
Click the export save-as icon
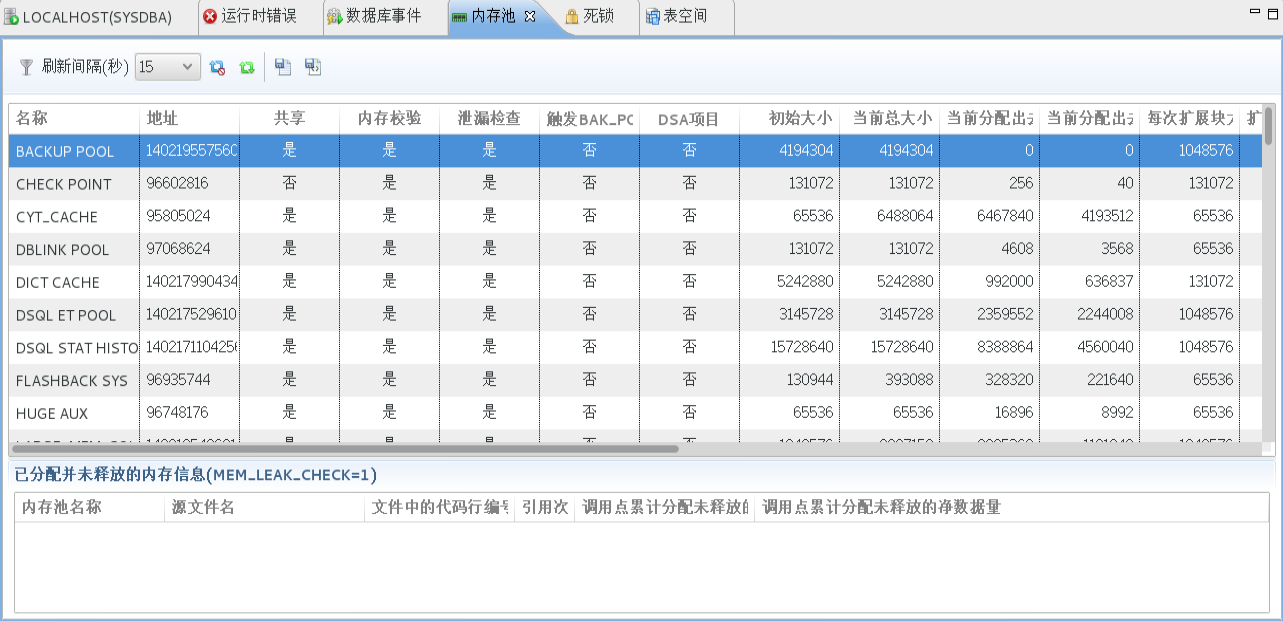[312, 68]
